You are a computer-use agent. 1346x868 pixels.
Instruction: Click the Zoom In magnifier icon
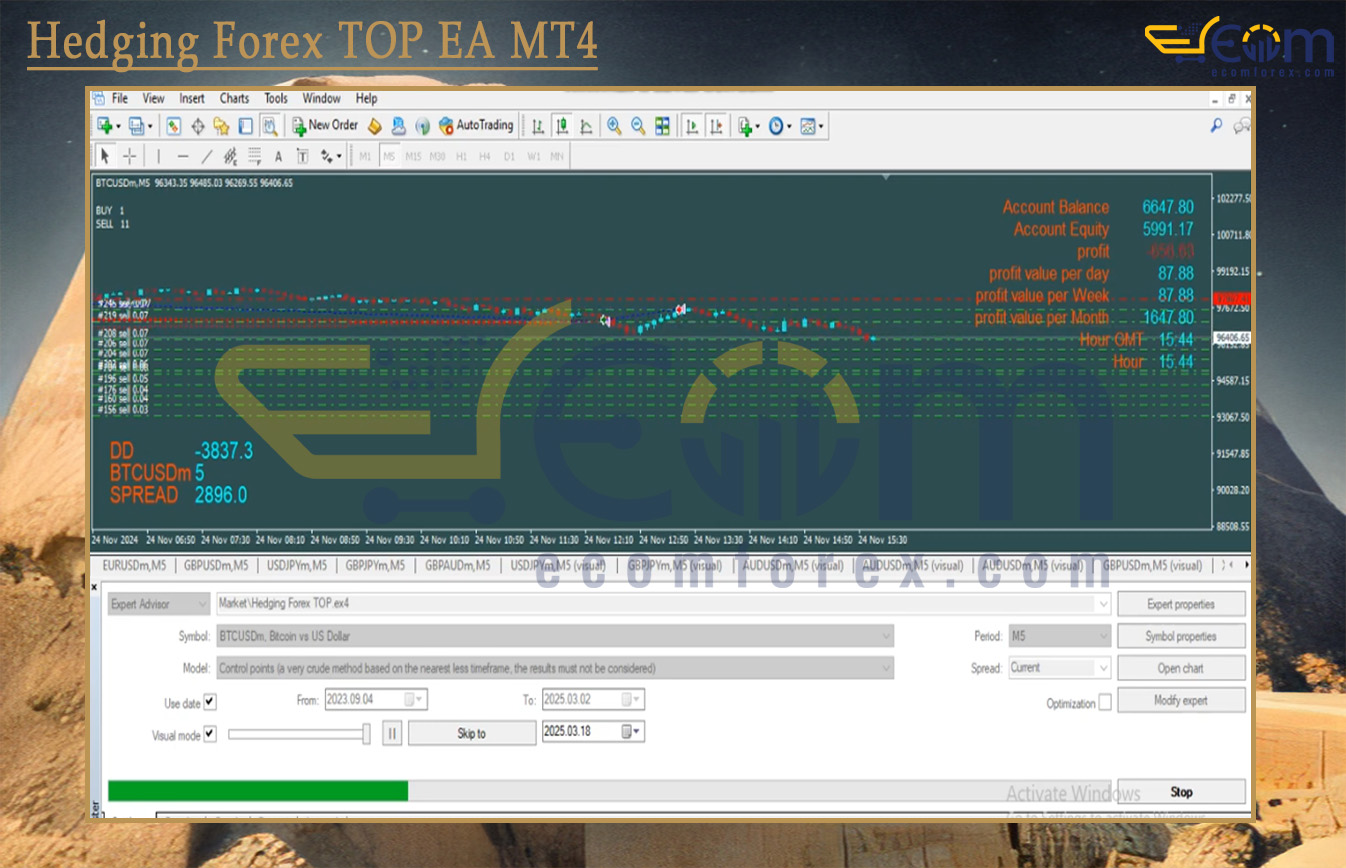(614, 126)
